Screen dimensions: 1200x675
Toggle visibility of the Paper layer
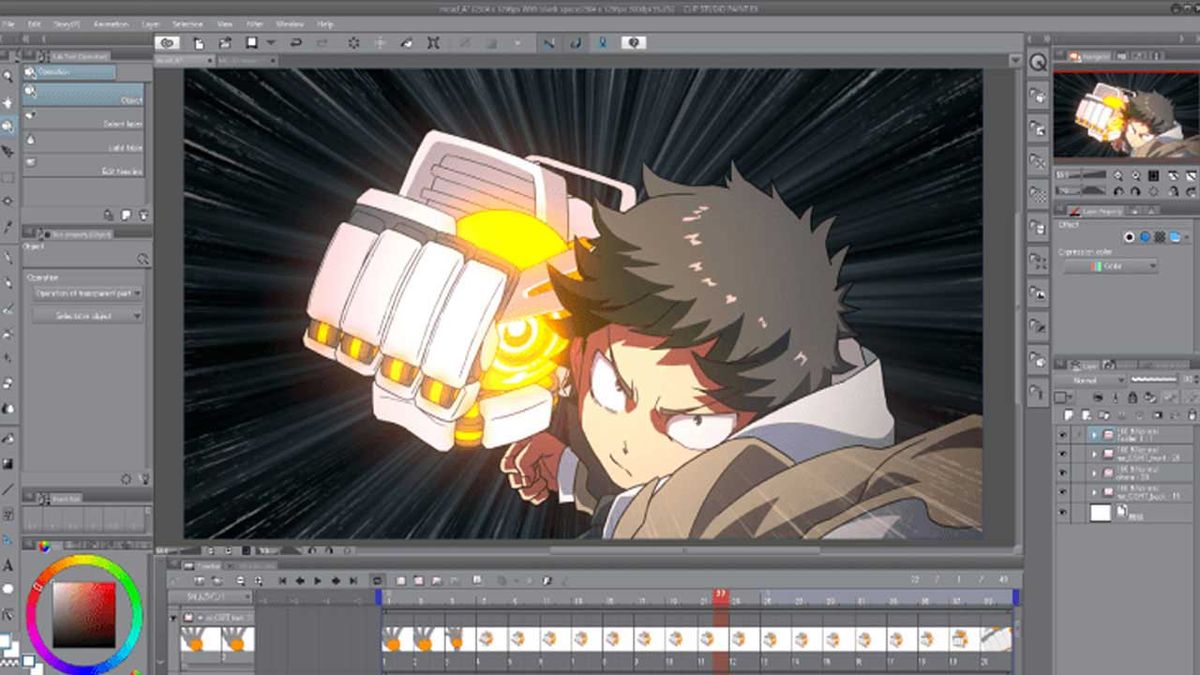click(1063, 511)
